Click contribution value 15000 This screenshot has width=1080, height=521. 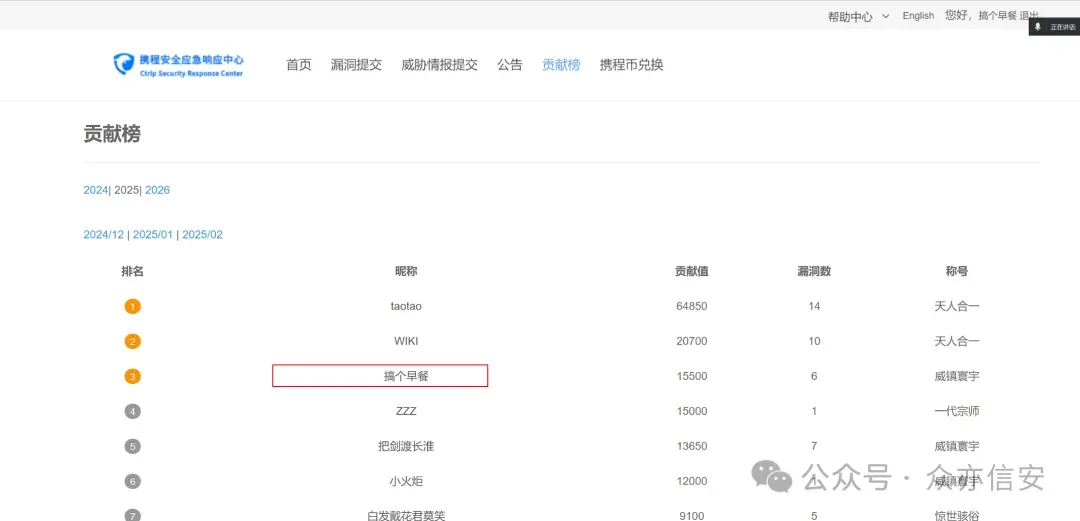[x=692, y=411]
